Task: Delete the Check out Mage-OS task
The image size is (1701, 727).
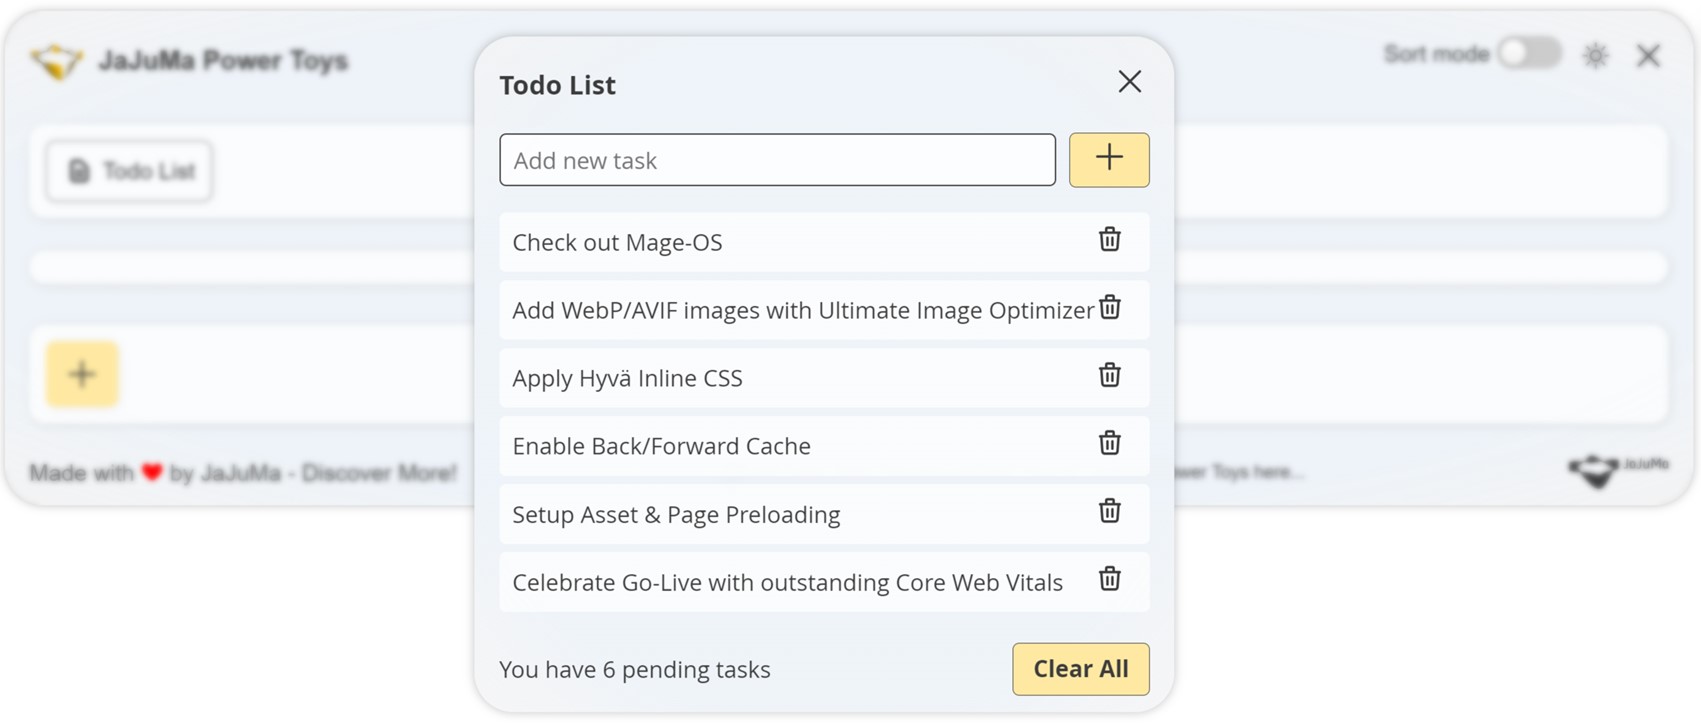Action: point(1109,240)
